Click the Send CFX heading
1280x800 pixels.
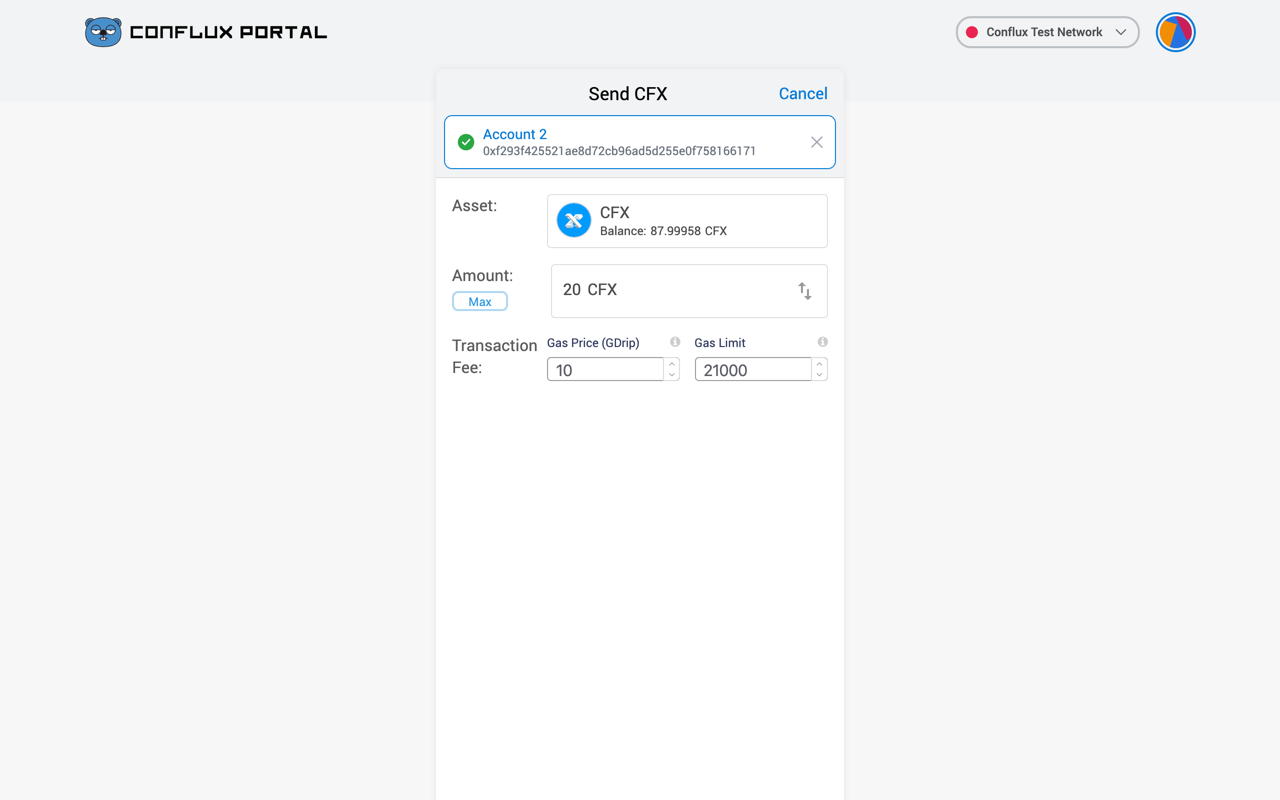tap(628, 94)
